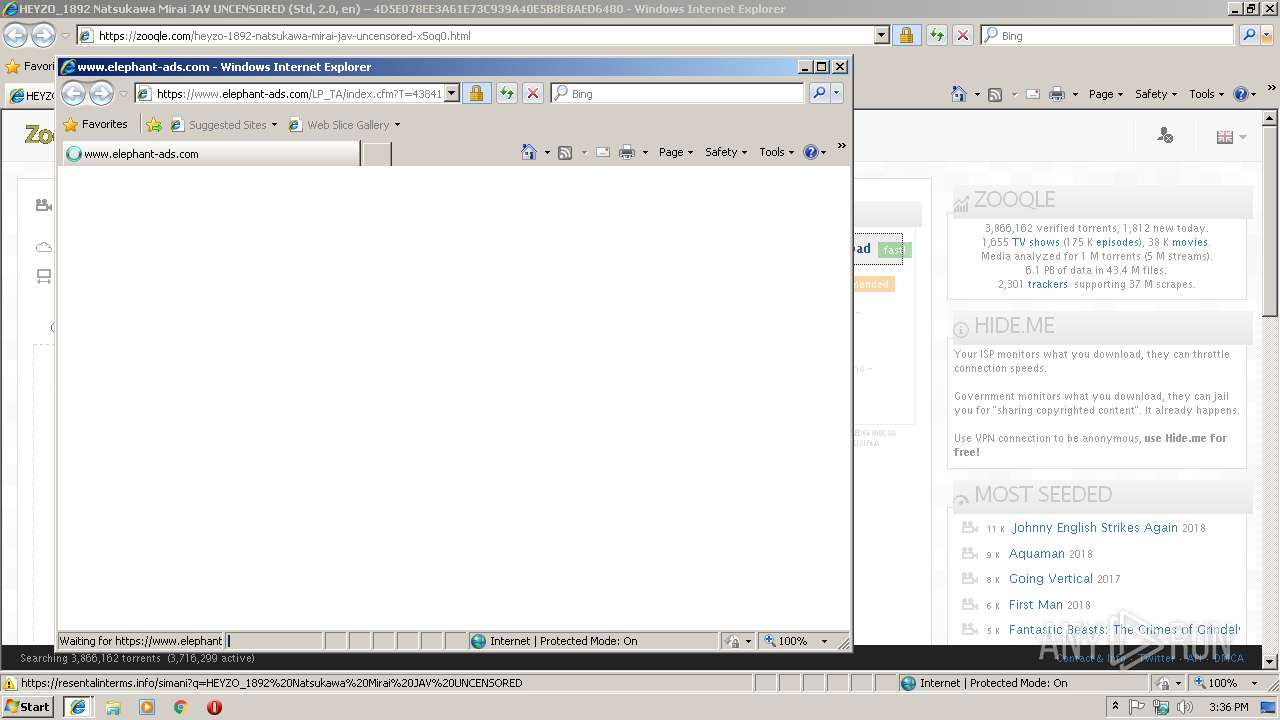Open Tools menu in main IE window

[x=1207, y=94]
